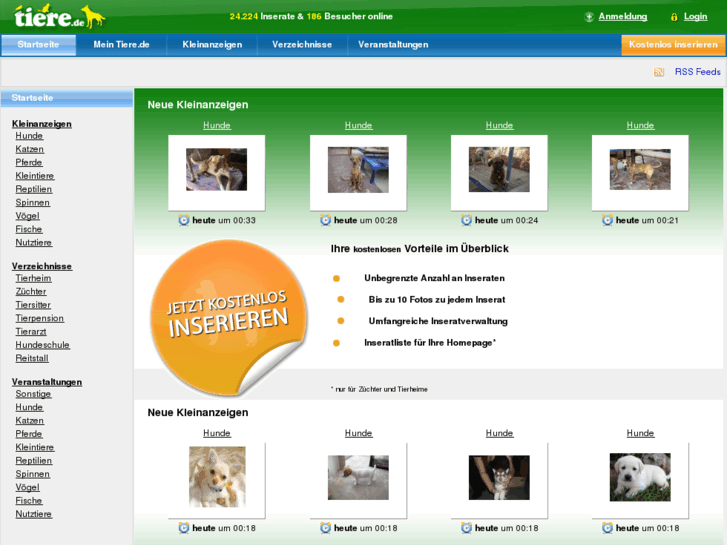727x545 pixels.
Task: Click the Hunde link above the husky puppy ad
Action: point(499,433)
